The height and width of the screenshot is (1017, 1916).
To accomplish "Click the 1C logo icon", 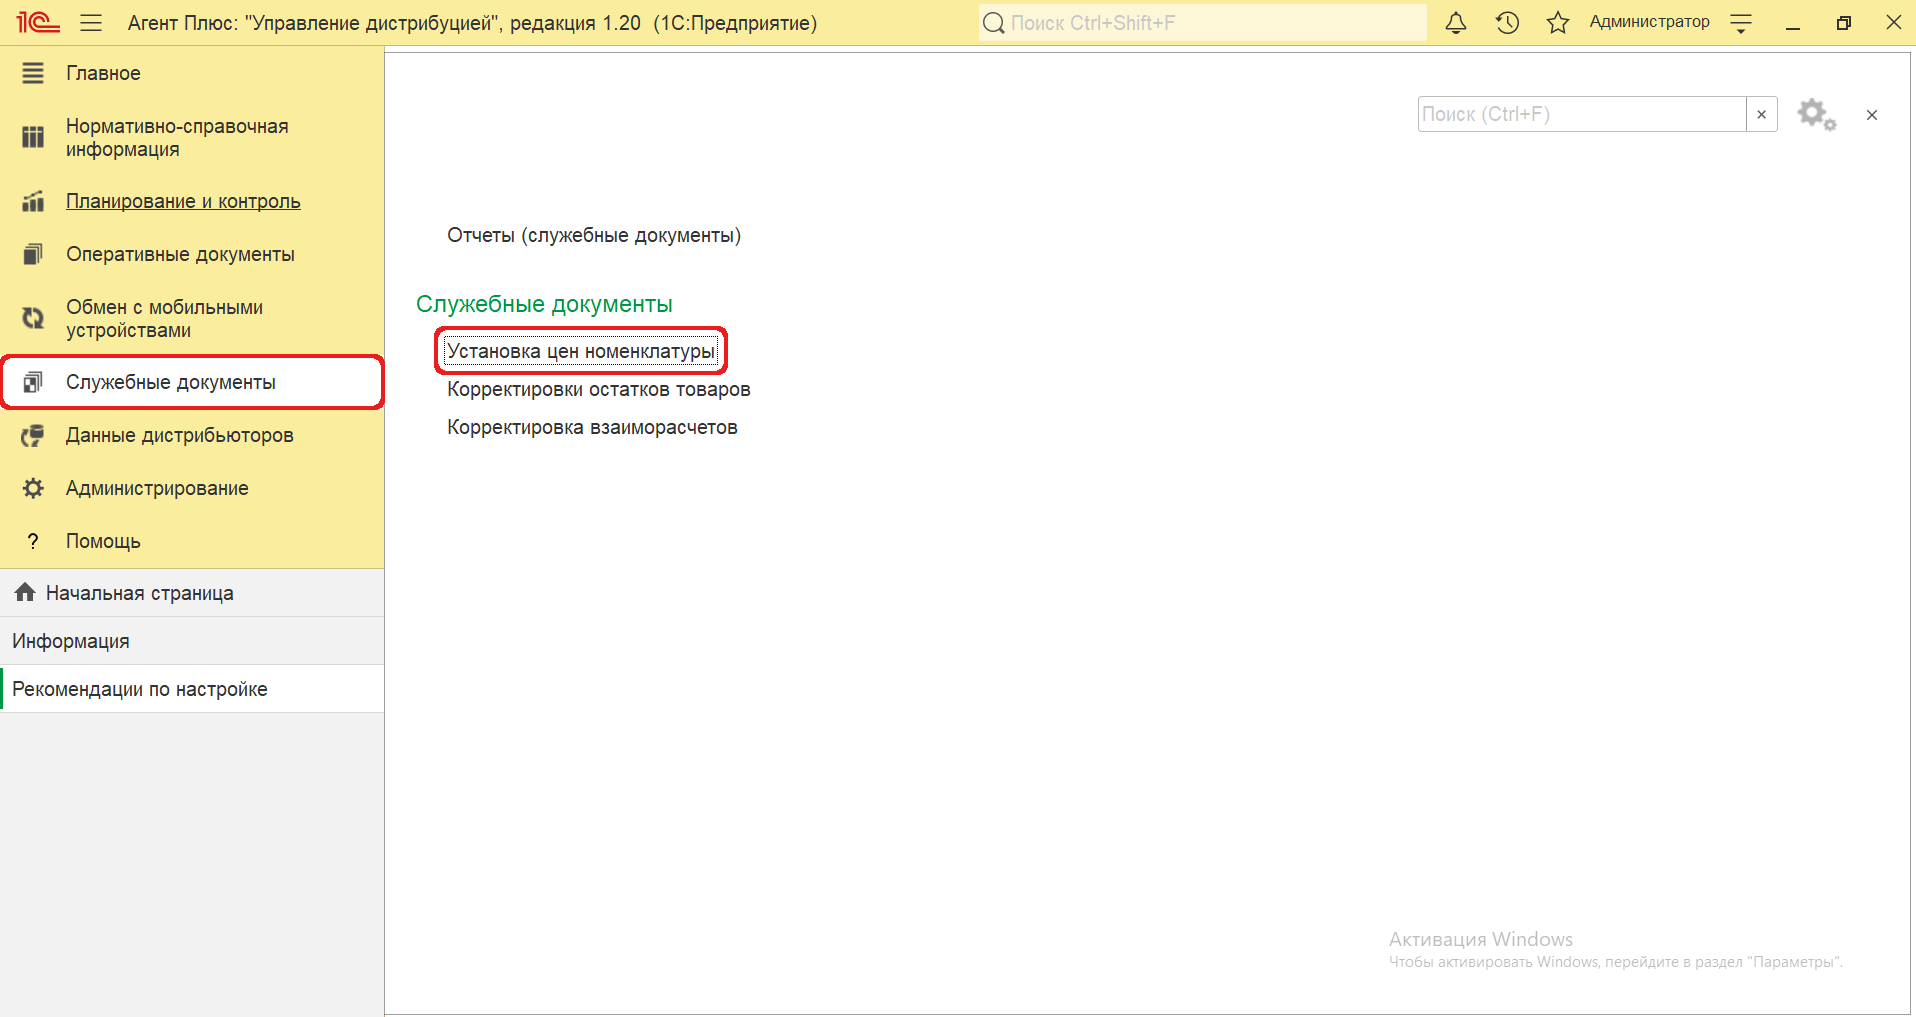I will point(38,22).
